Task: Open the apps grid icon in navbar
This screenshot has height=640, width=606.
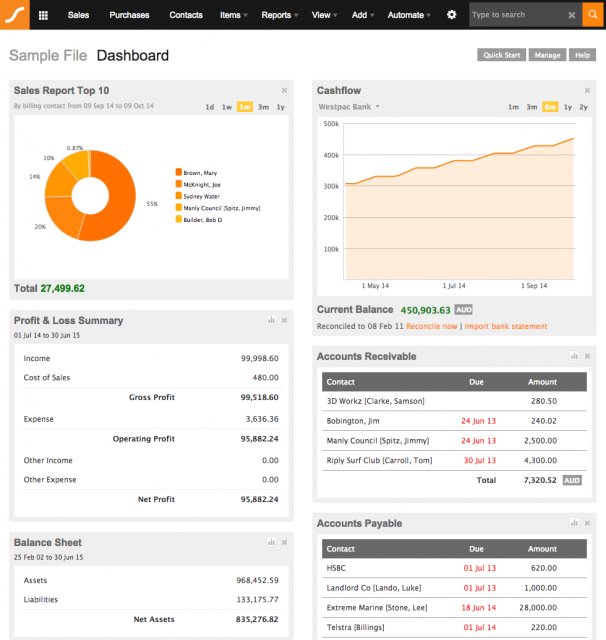Action: 43,15
